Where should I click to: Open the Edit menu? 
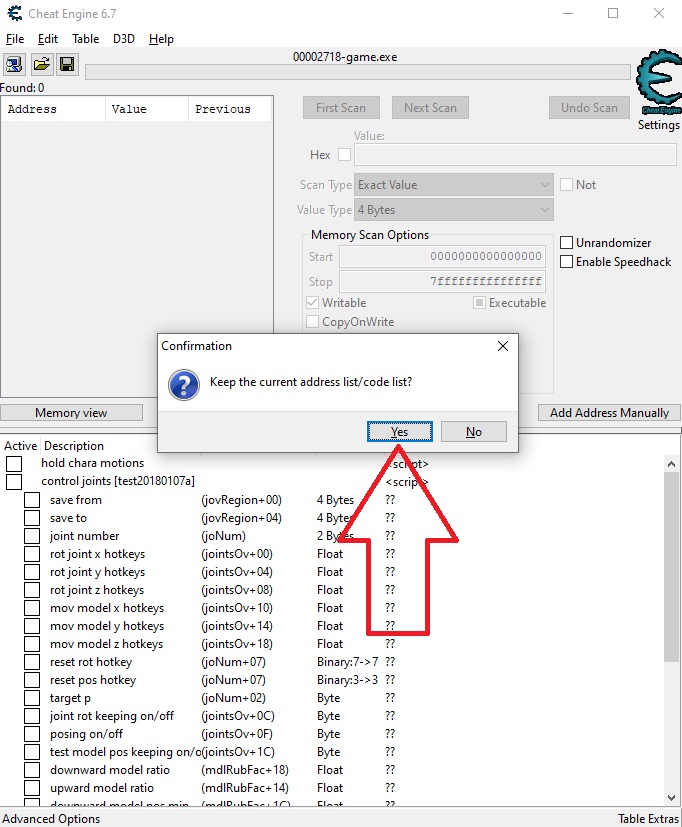[47, 39]
